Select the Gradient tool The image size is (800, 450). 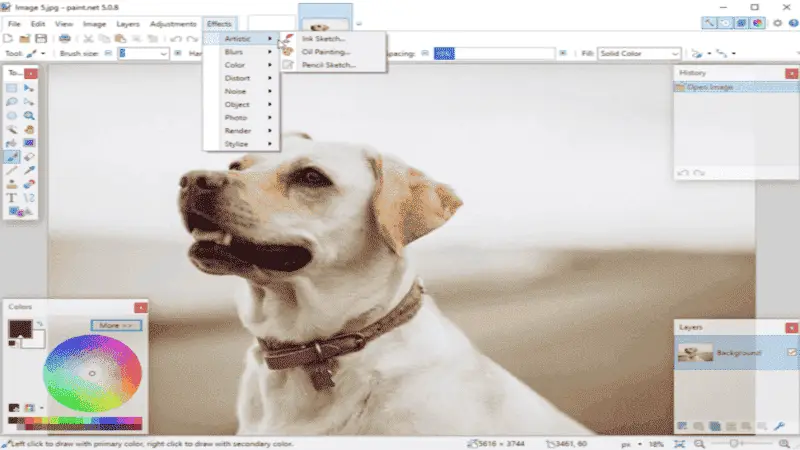(x=29, y=143)
